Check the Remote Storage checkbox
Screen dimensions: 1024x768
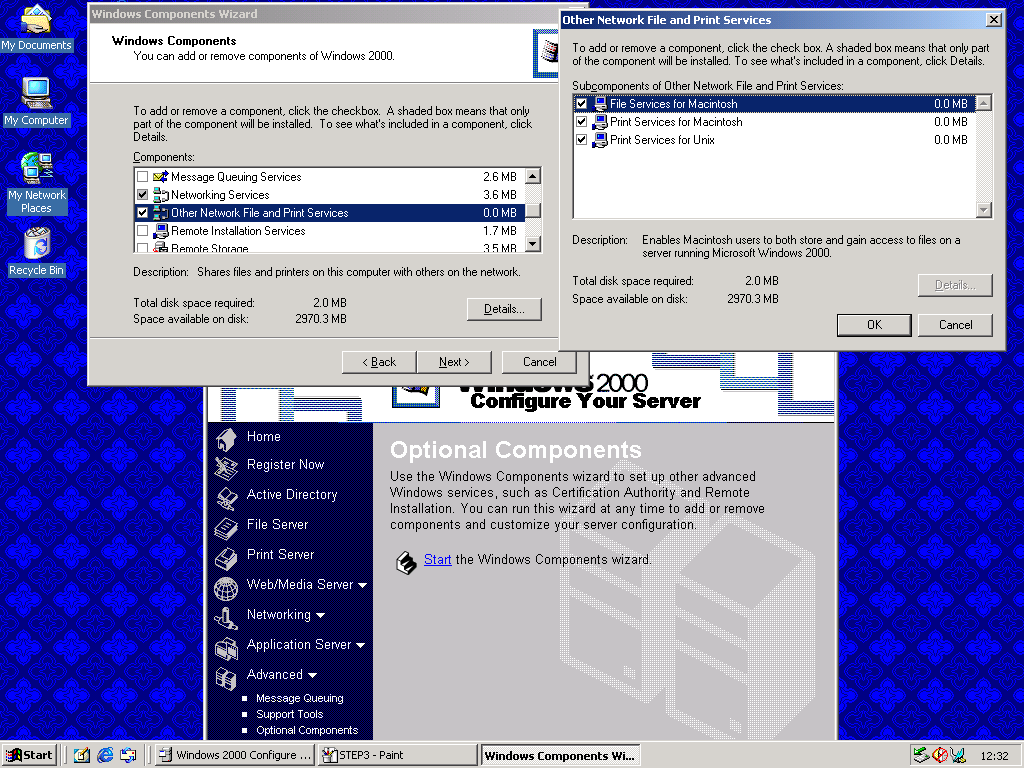(x=142, y=248)
